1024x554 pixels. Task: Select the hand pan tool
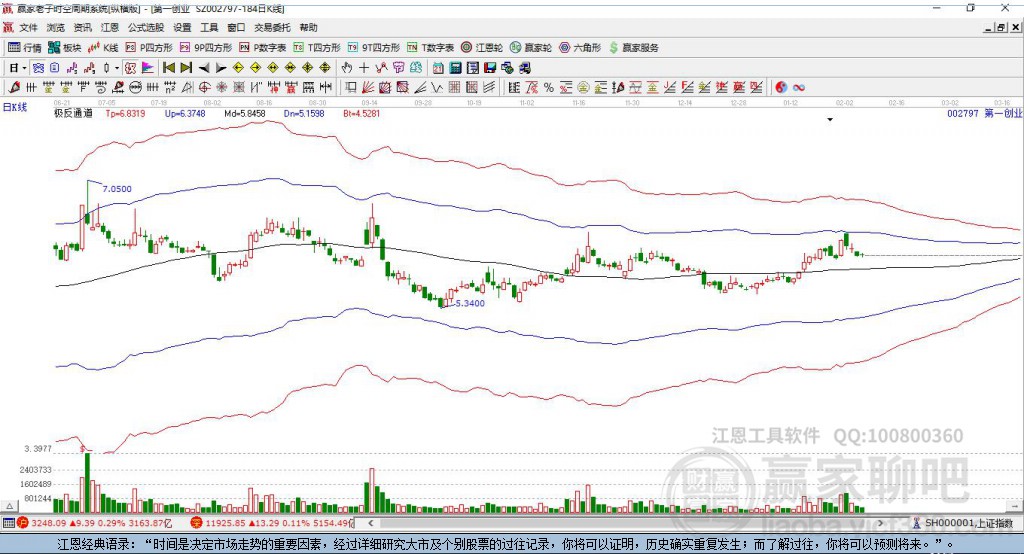(347, 68)
